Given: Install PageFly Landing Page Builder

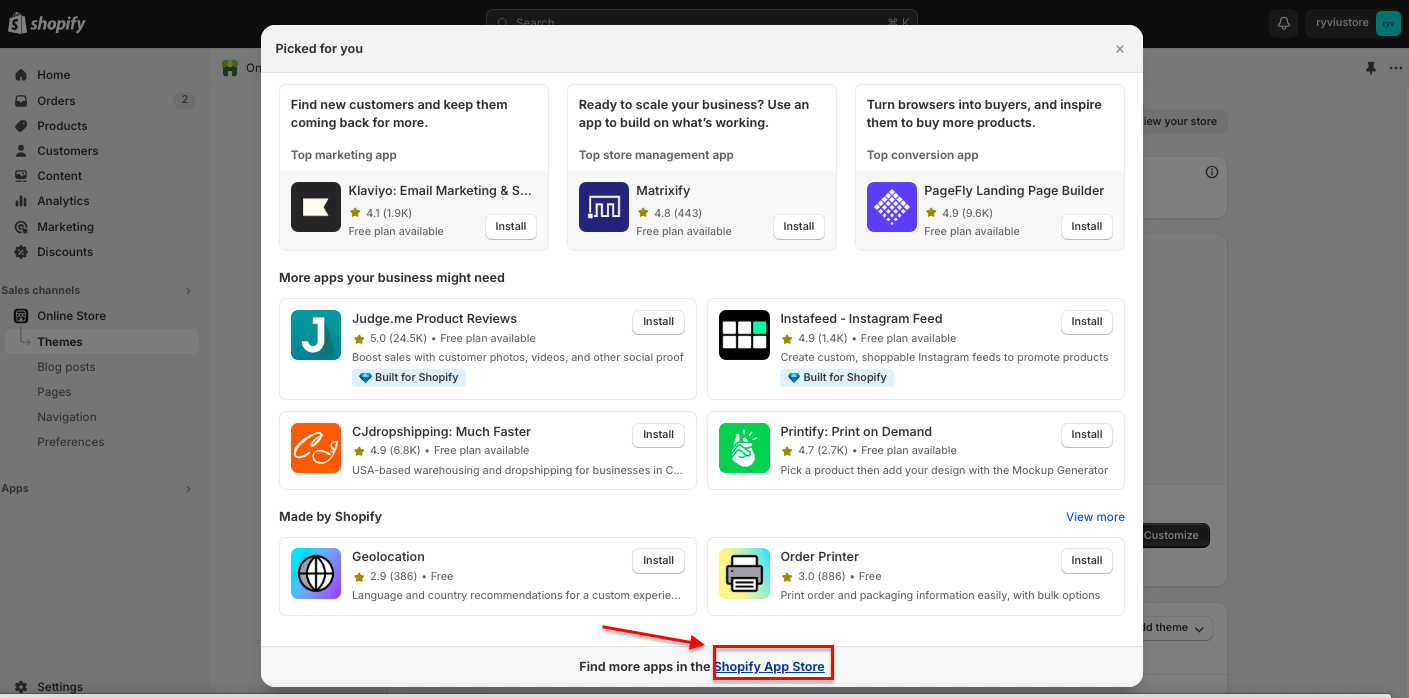Looking at the screenshot, I should pos(1087,227).
